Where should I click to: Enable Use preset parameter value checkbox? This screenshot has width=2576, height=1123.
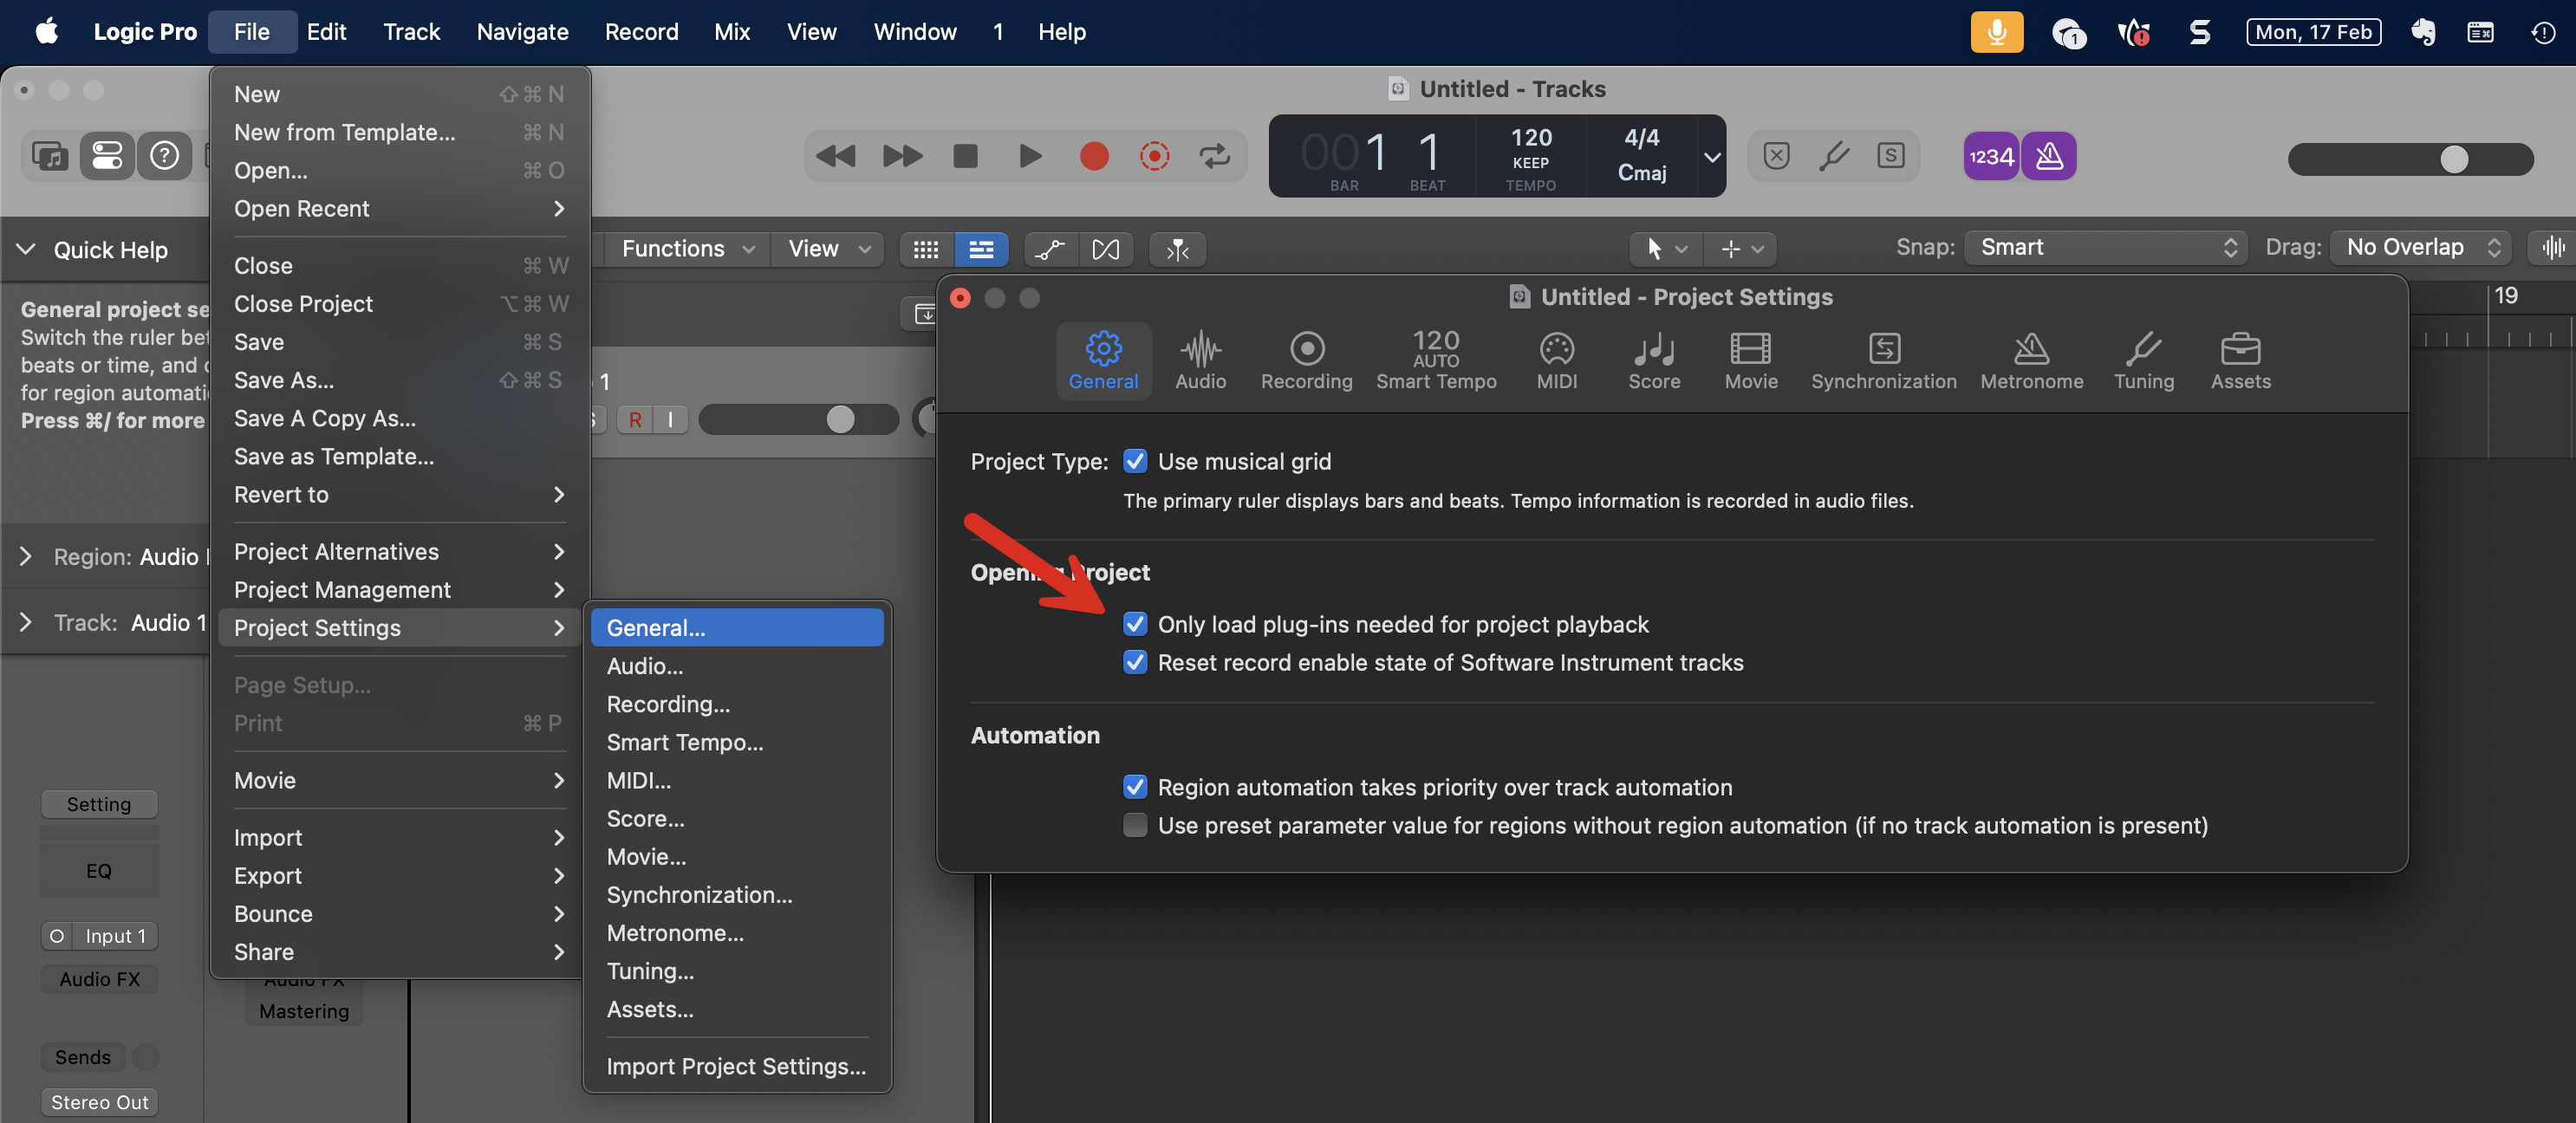click(1135, 825)
